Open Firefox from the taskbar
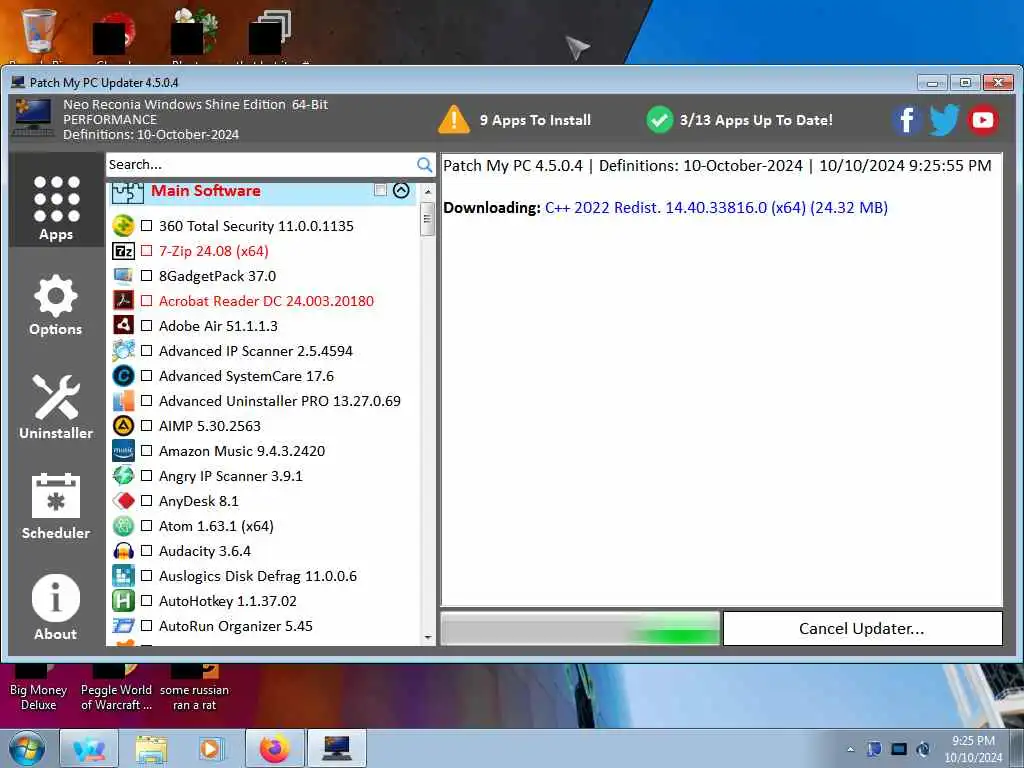Image resolution: width=1024 pixels, height=768 pixels. click(275, 748)
